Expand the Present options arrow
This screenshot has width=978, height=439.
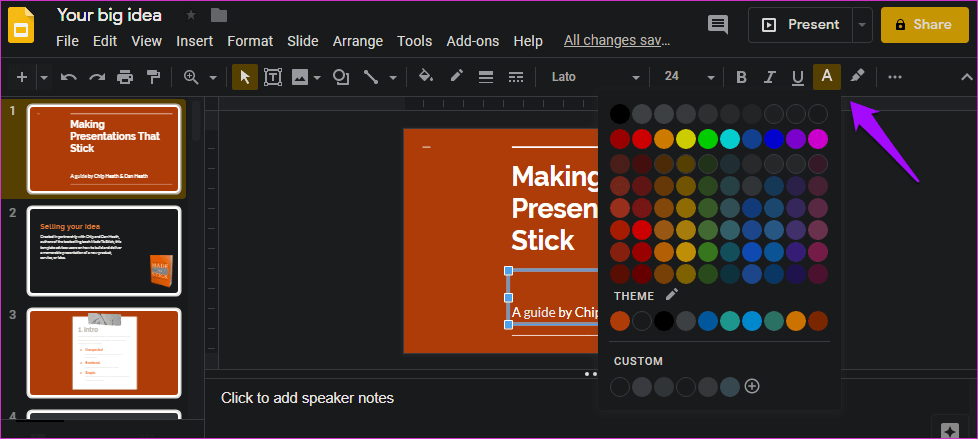click(862, 25)
